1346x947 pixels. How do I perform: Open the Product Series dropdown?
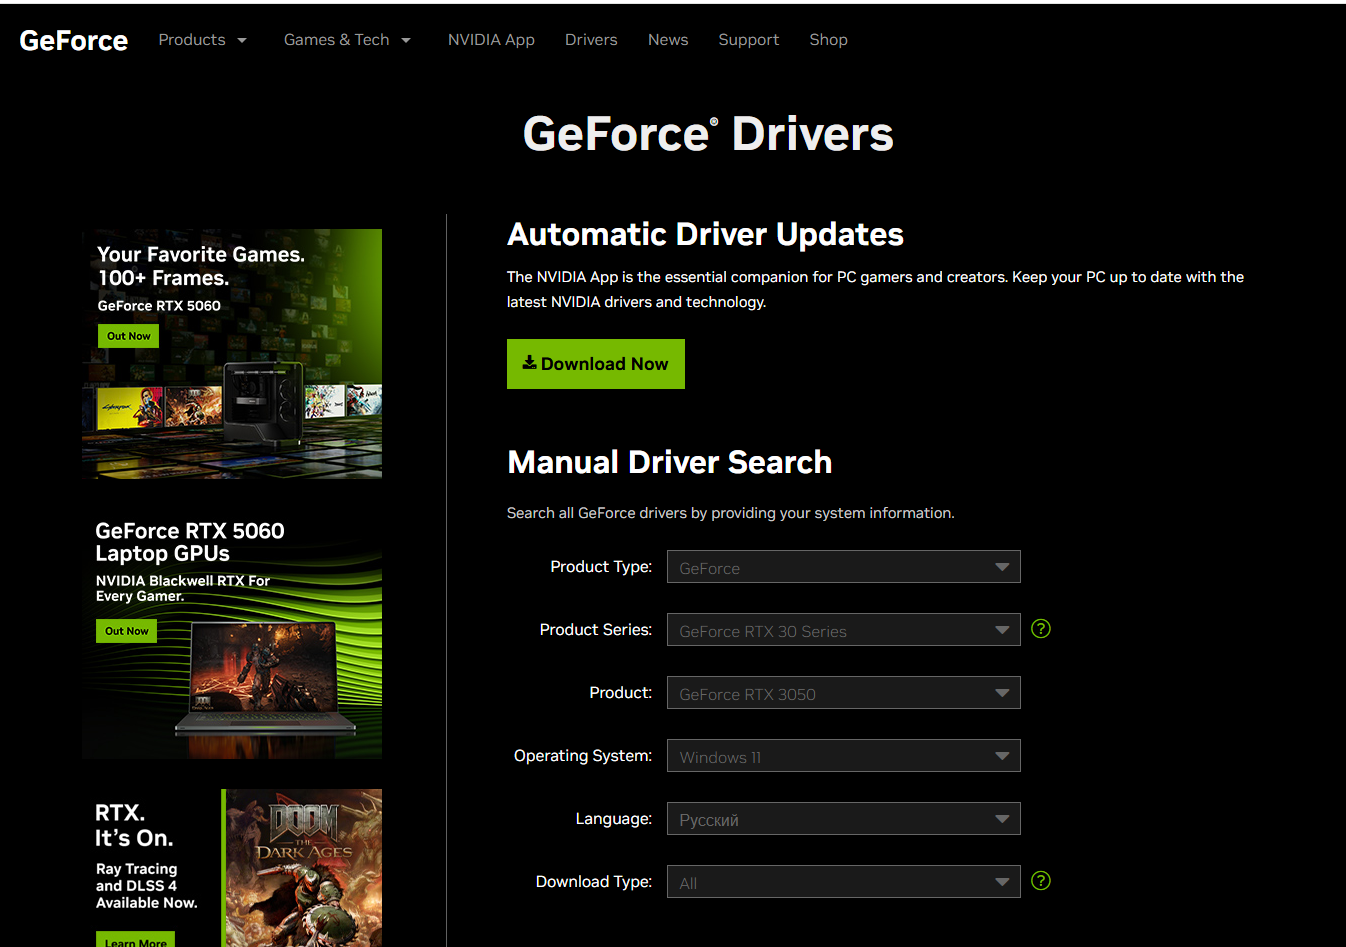(843, 630)
